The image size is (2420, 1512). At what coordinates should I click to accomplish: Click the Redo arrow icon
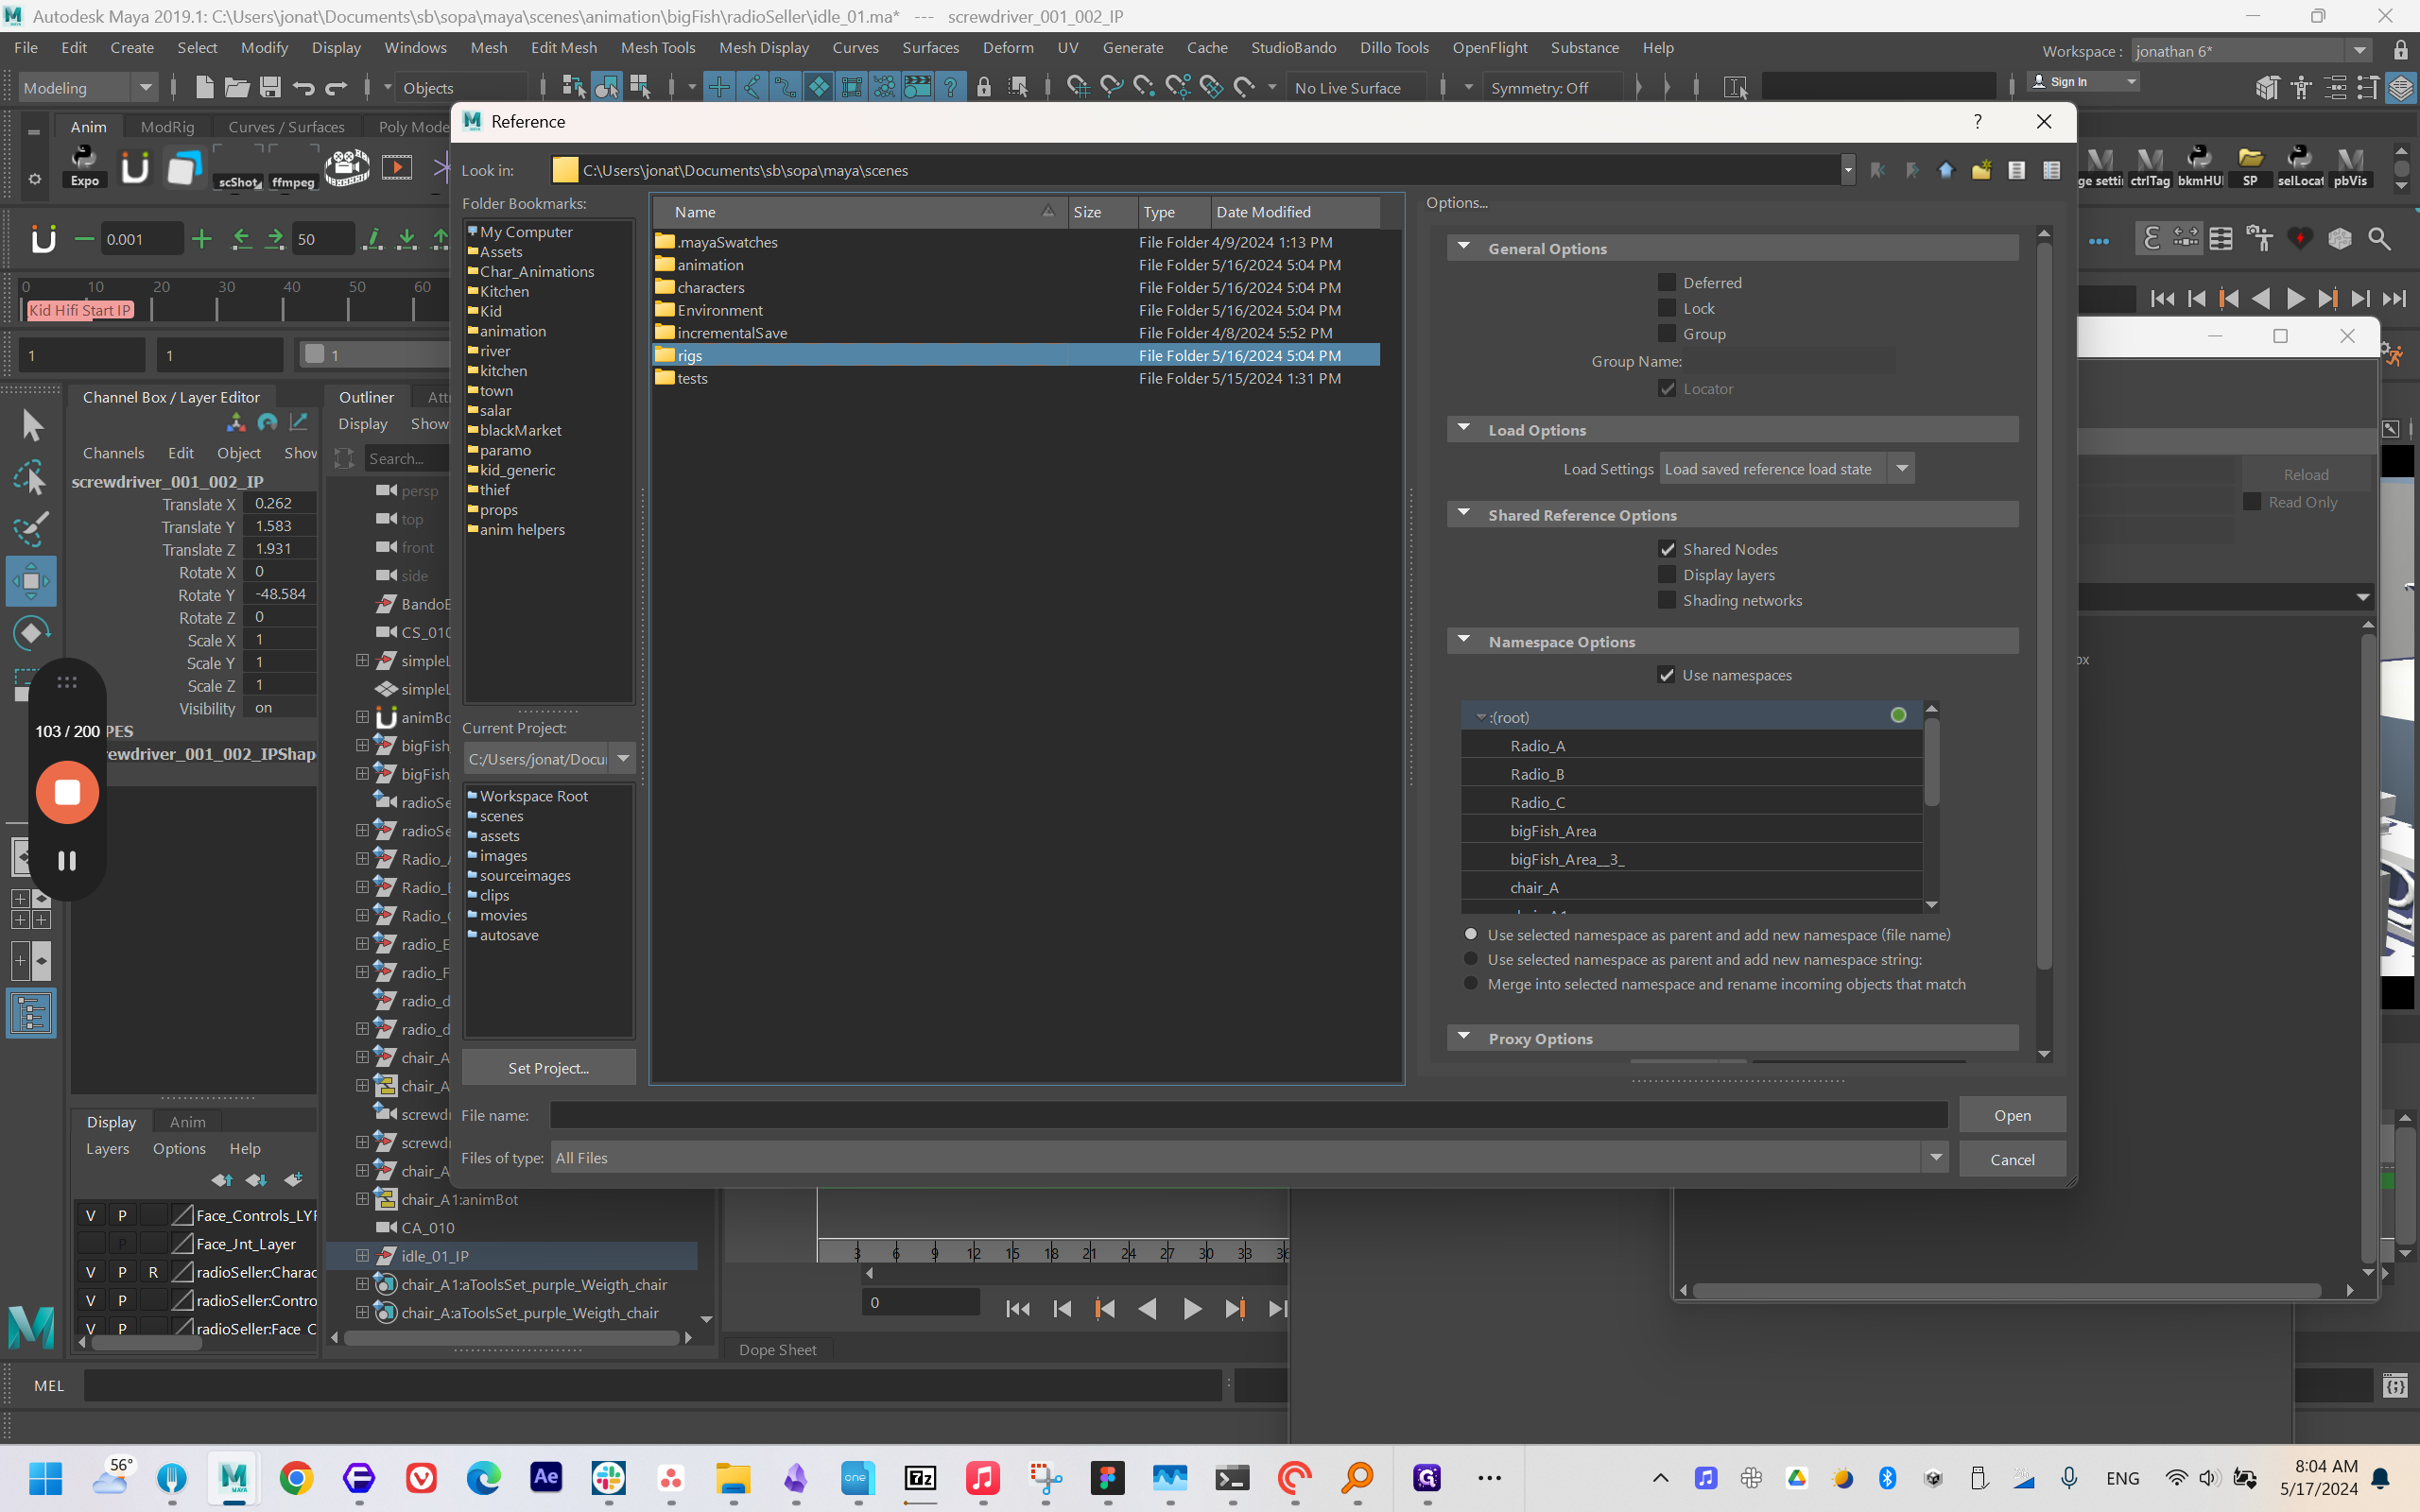click(x=336, y=87)
